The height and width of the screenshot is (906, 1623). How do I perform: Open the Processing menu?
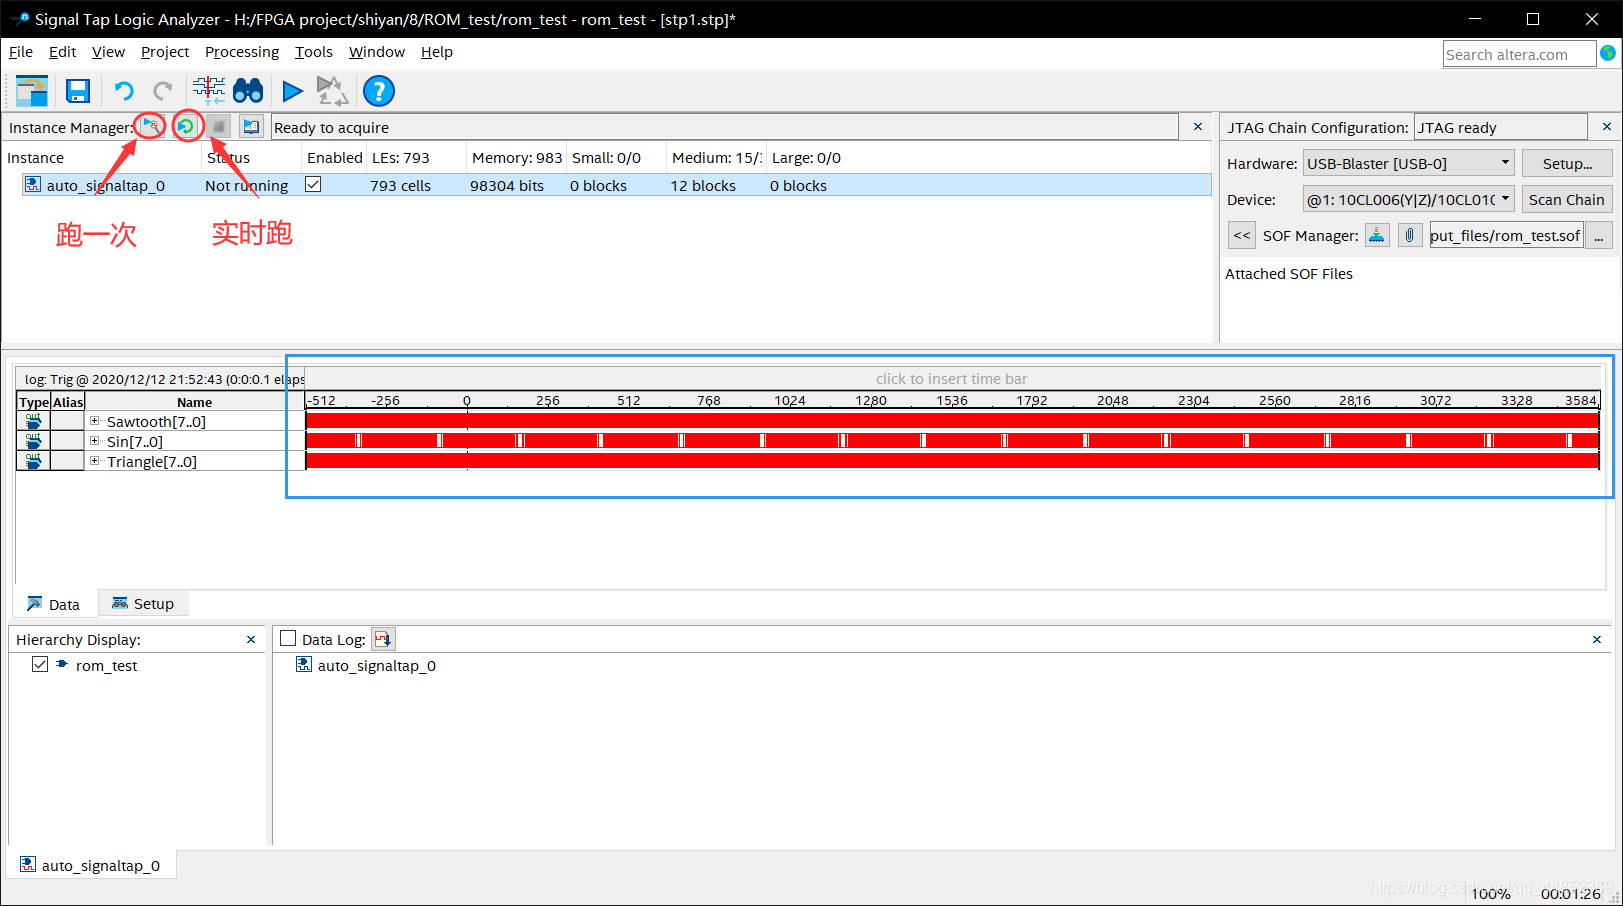242,52
